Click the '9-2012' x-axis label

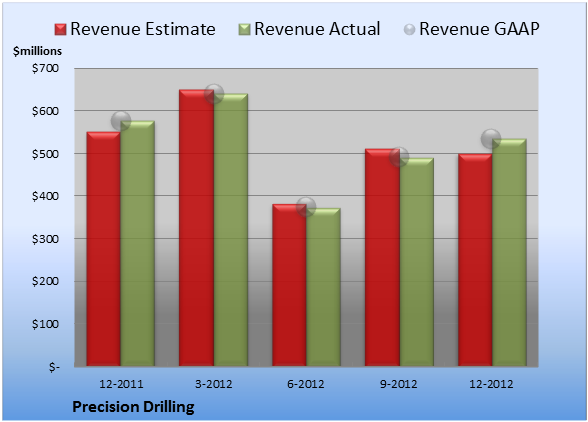pyautogui.click(x=399, y=384)
